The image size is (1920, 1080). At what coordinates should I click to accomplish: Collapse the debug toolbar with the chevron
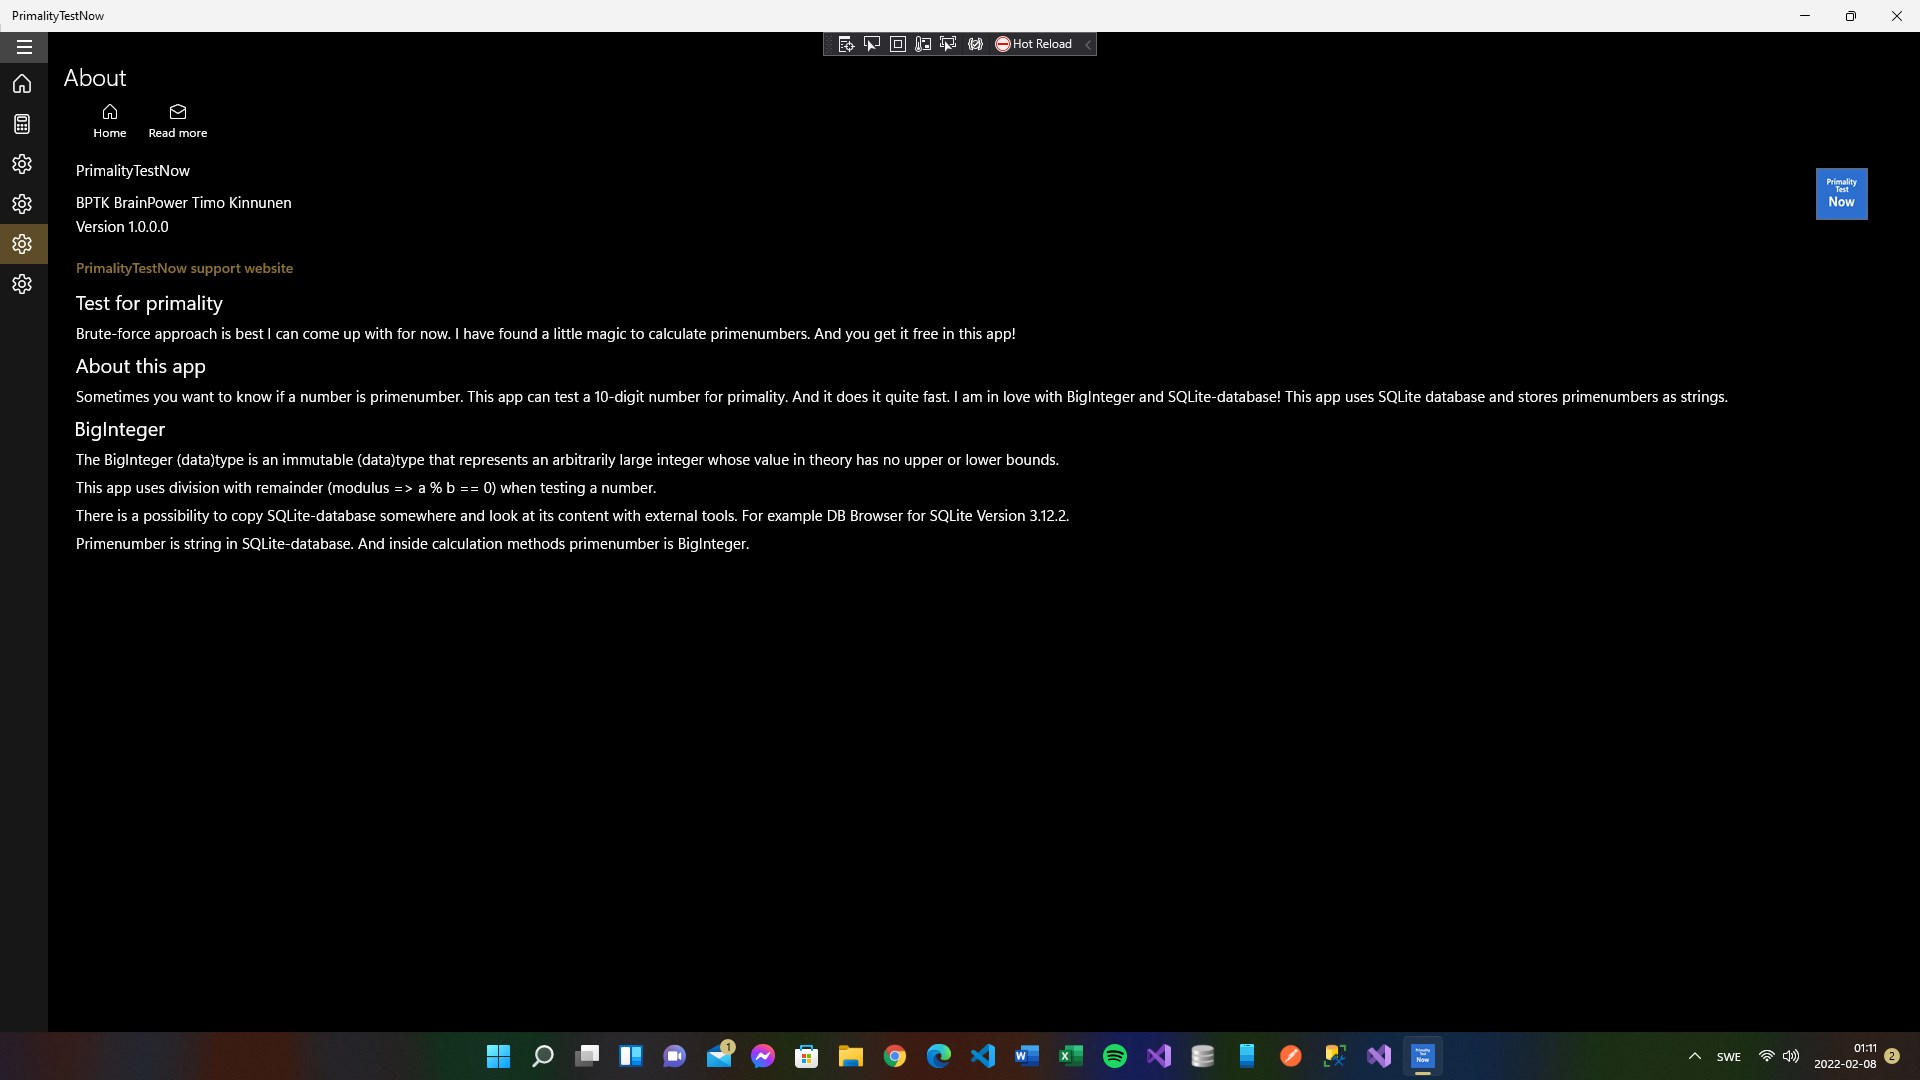click(1088, 44)
